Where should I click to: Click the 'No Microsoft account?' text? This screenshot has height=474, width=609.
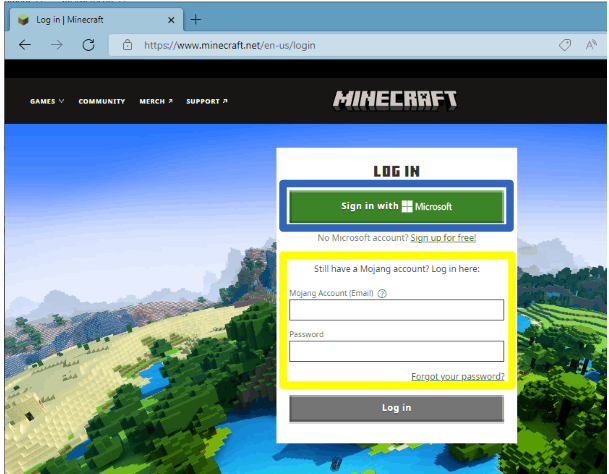[363, 238]
